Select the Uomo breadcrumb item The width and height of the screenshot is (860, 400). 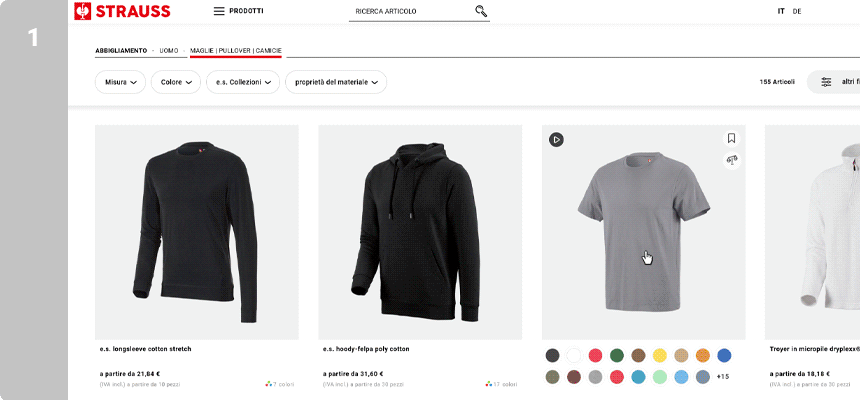coord(169,50)
